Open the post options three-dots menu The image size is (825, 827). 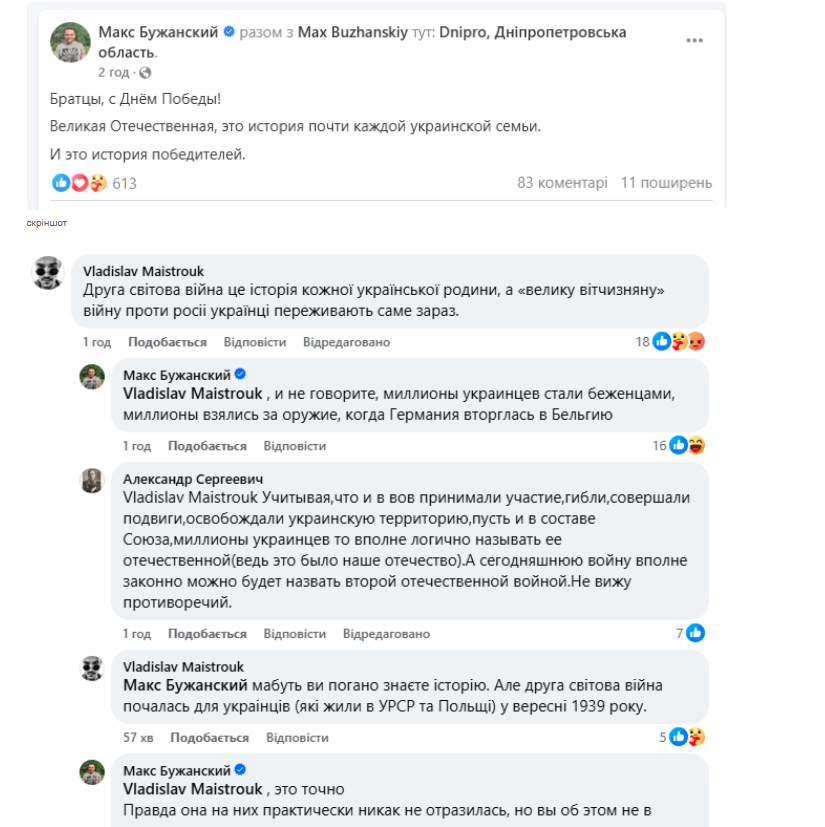click(x=694, y=41)
